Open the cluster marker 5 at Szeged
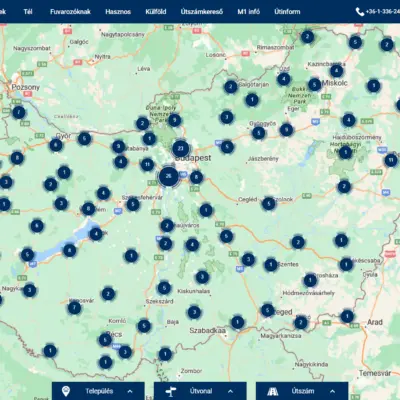Image resolution: width=400 pixels, height=400 pixels. [267, 310]
